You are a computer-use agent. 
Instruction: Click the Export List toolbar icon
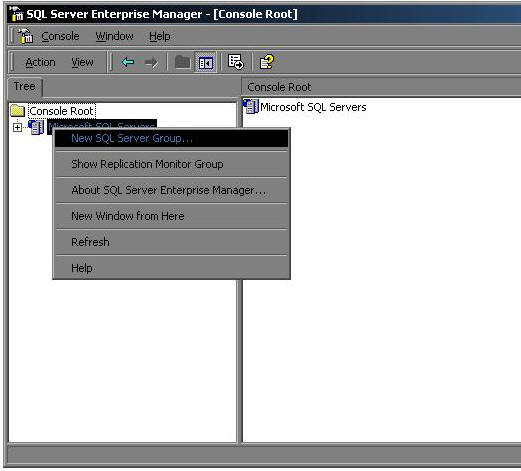[x=236, y=62]
